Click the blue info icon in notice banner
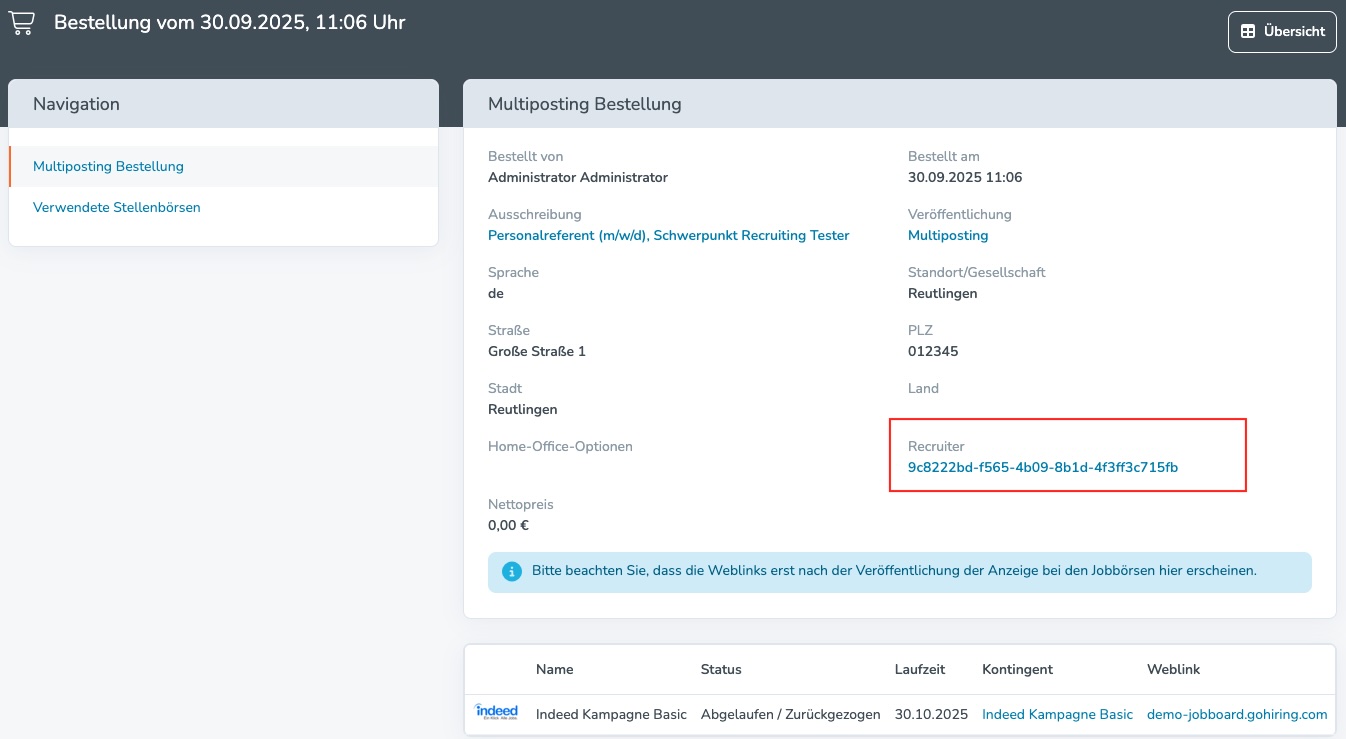 [512, 572]
